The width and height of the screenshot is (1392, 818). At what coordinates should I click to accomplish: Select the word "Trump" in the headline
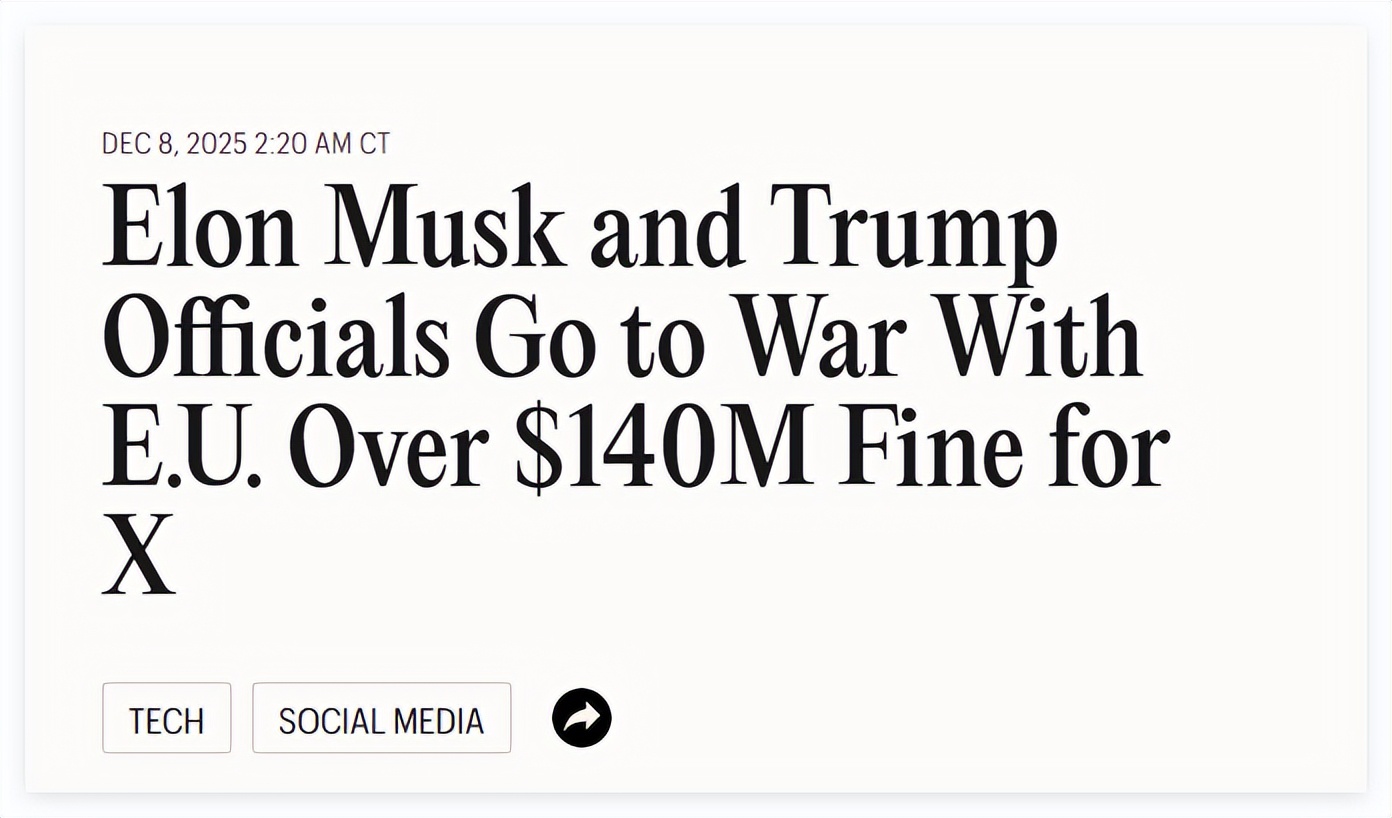tap(913, 226)
